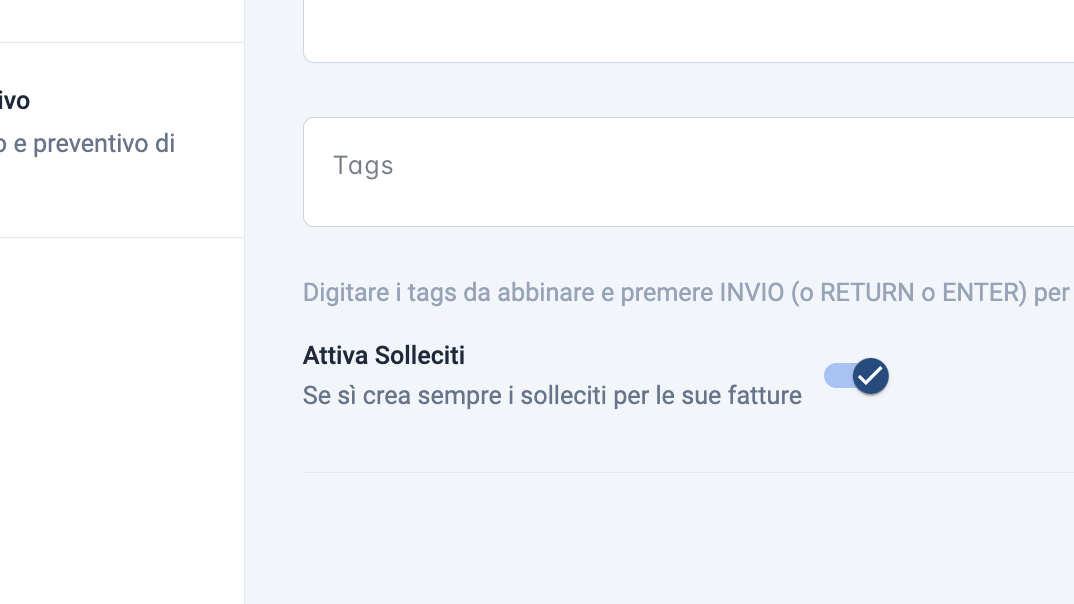Image resolution: width=1074 pixels, height=604 pixels.
Task: Focus the partially visible field above Tags
Action: (x=688, y=31)
